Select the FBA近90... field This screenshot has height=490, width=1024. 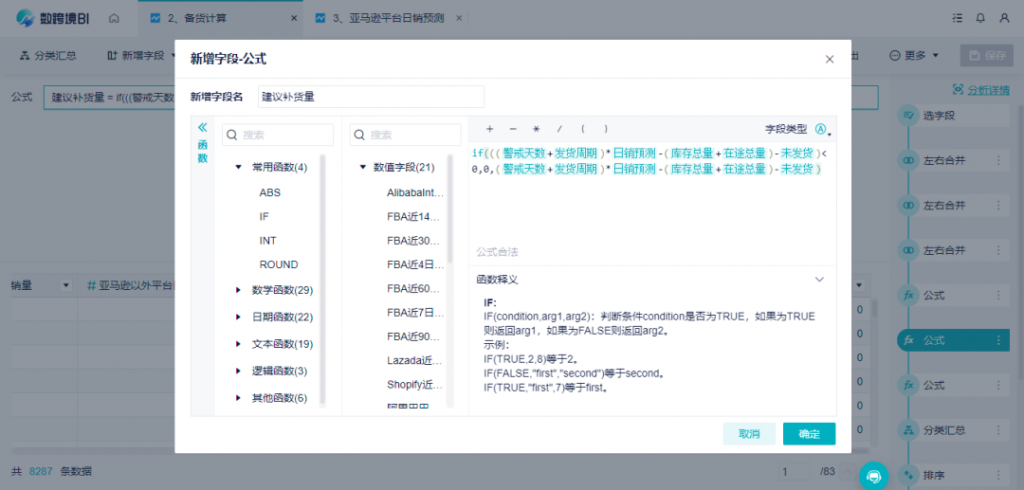tap(413, 336)
